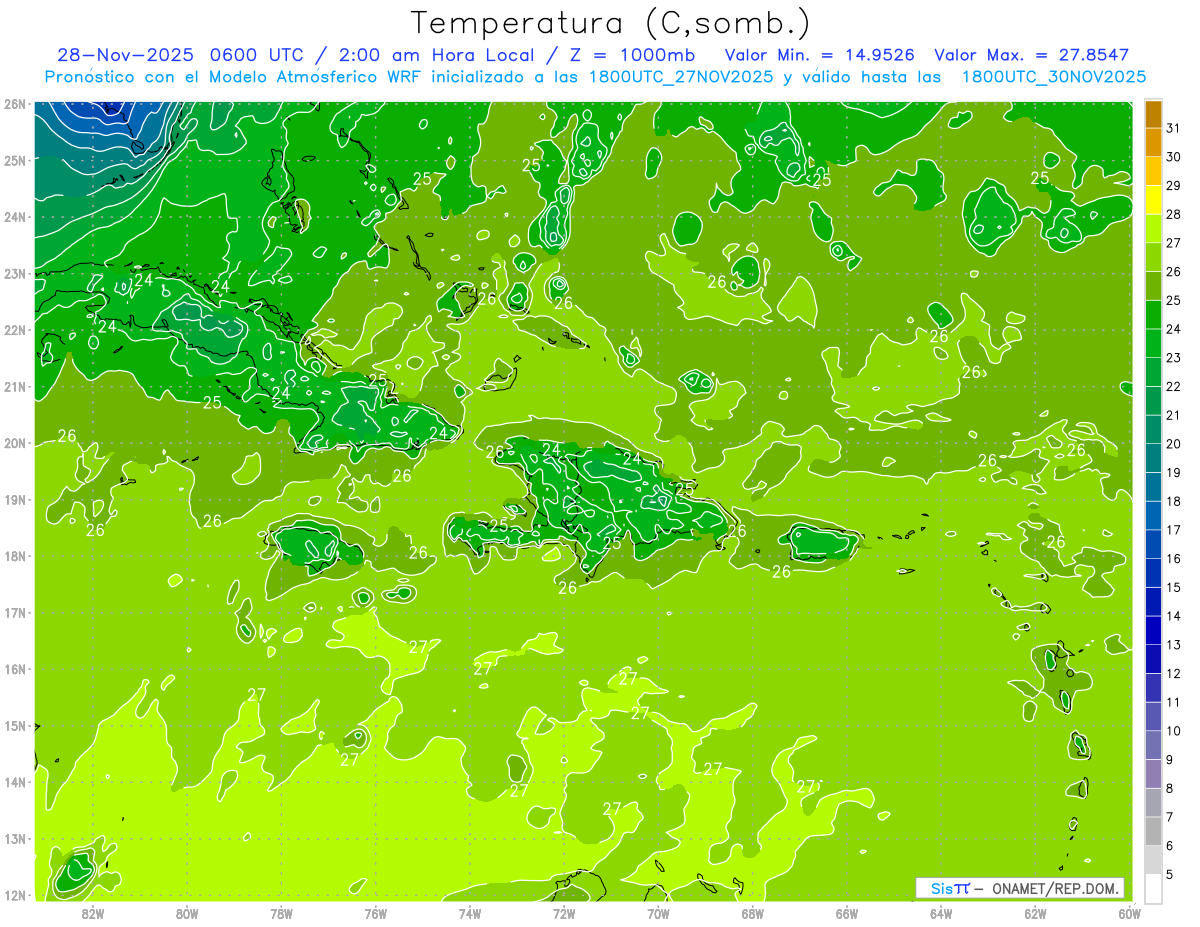Click the '26N' latitude axis label
This screenshot has width=1200, height=927.
click(15, 104)
